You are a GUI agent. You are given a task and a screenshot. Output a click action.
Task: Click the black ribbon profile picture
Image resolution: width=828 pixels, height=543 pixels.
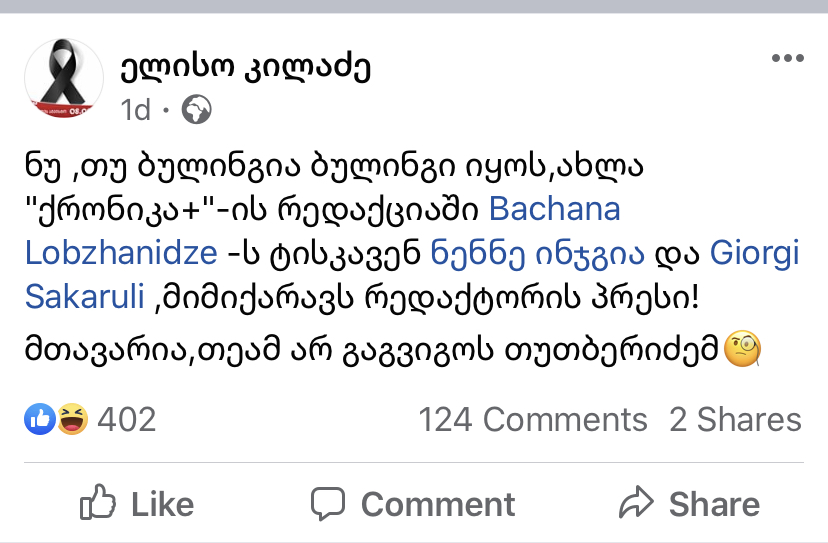(64, 80)
